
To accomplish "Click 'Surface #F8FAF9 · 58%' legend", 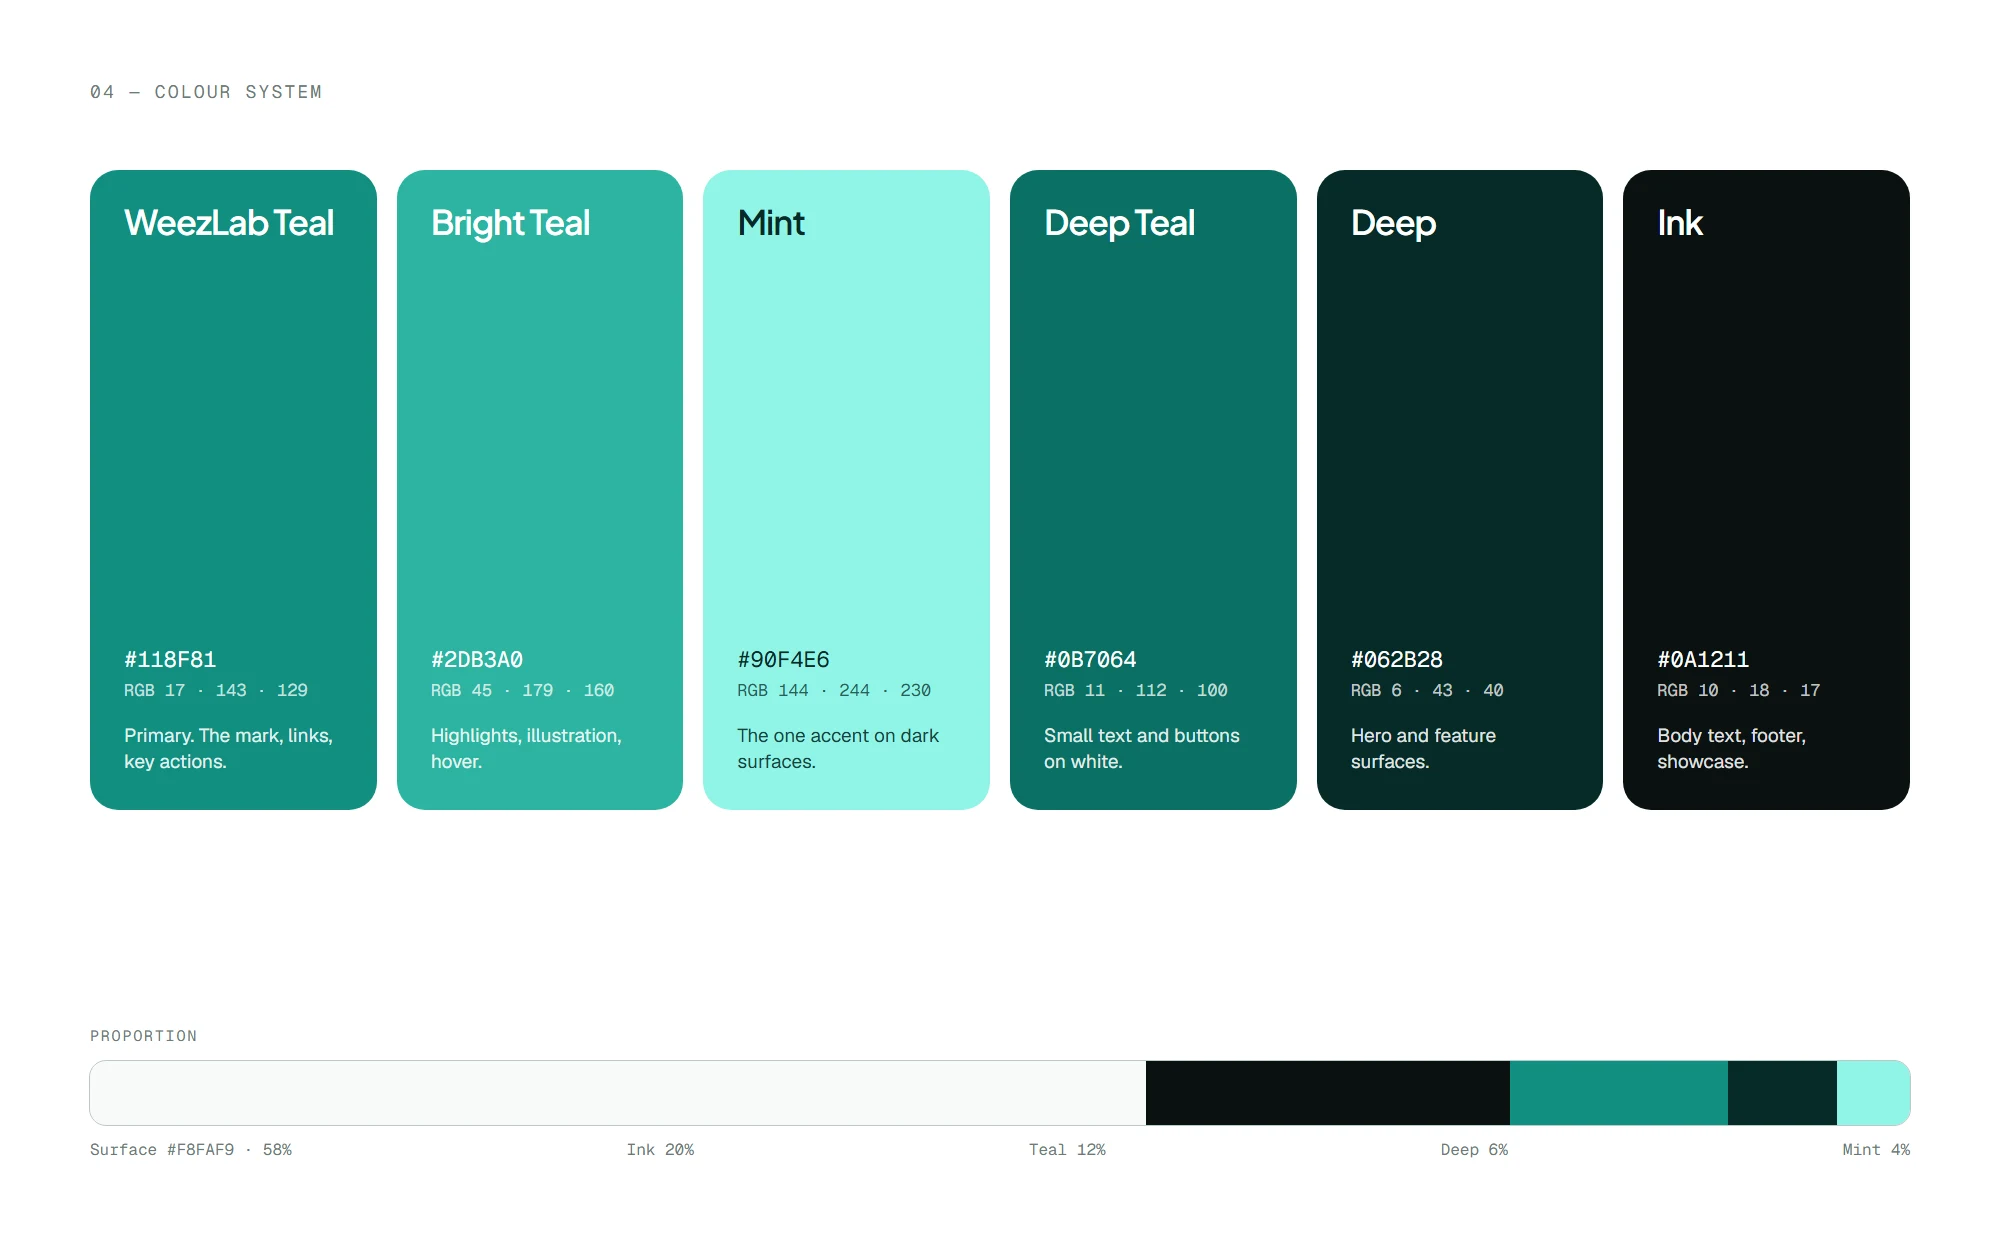I will pos(191,1150).
